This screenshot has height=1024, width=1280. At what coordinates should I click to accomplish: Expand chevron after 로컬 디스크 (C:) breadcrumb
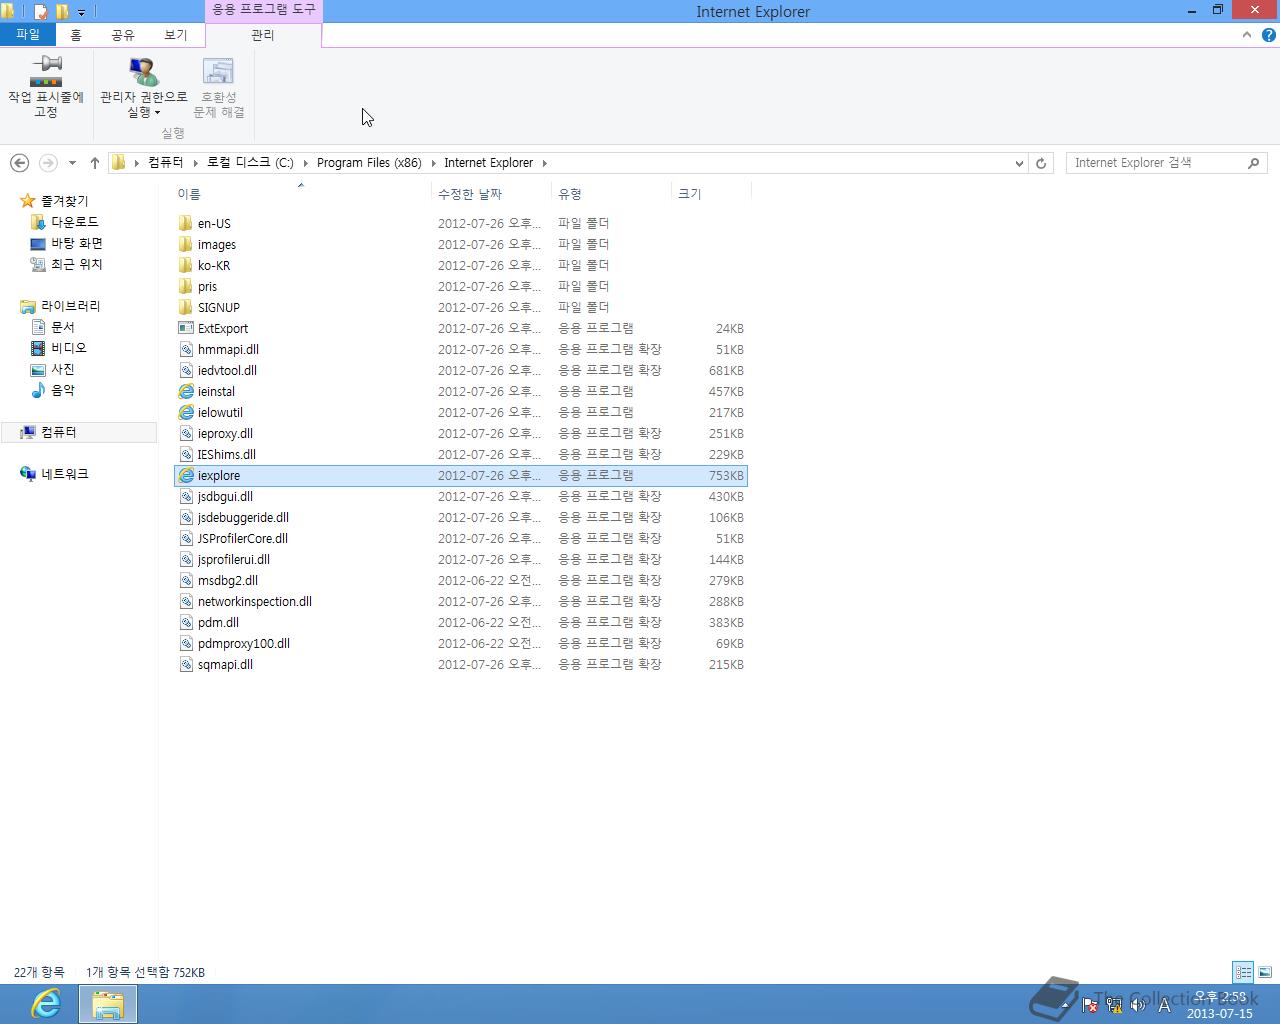tap(306, 163)
